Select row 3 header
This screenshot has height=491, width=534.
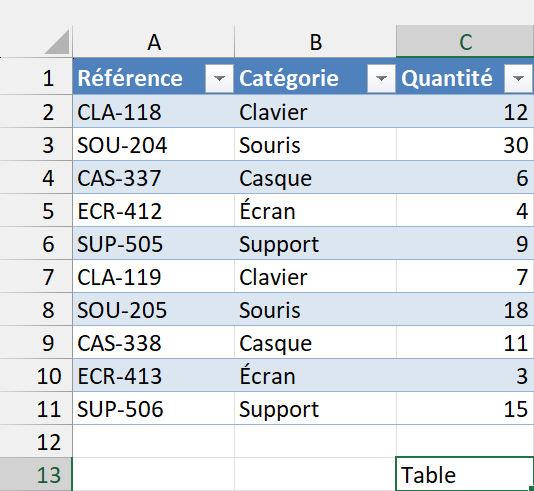[36, 145]
